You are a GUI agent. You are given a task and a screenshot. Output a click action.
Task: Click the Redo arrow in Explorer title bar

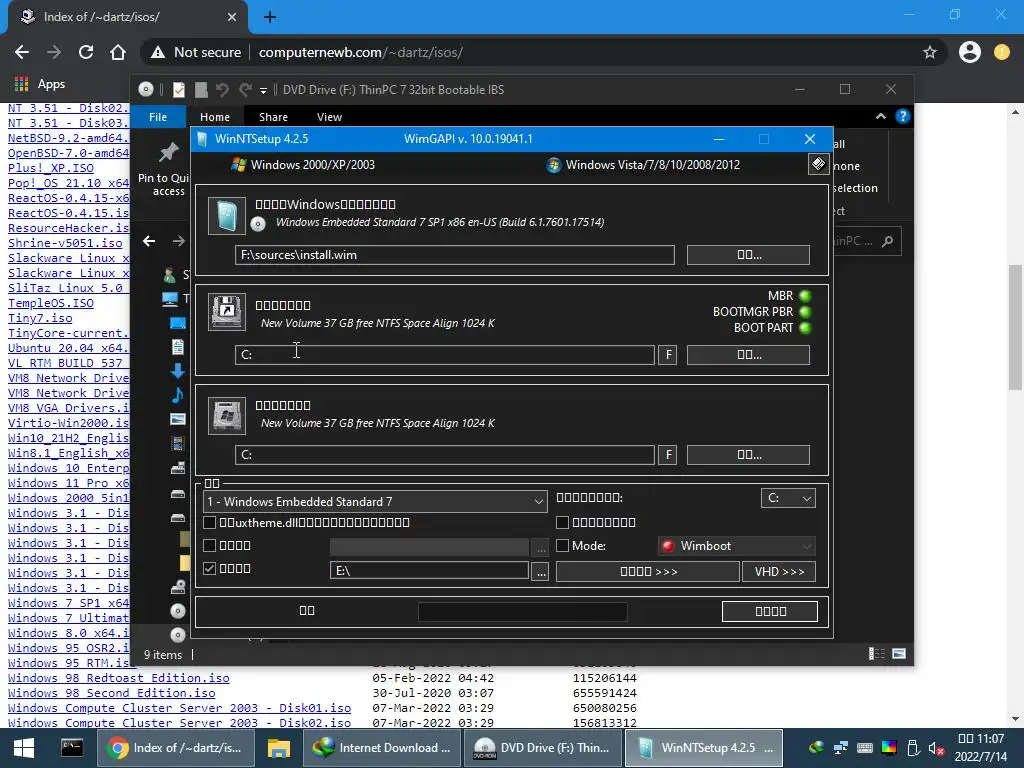245,89
